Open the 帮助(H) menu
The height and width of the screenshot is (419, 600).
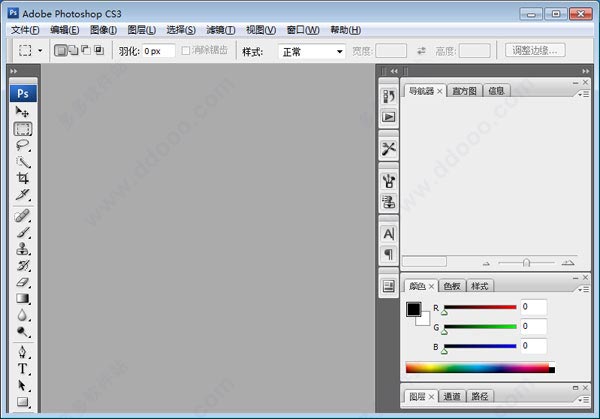pos(346,30)
